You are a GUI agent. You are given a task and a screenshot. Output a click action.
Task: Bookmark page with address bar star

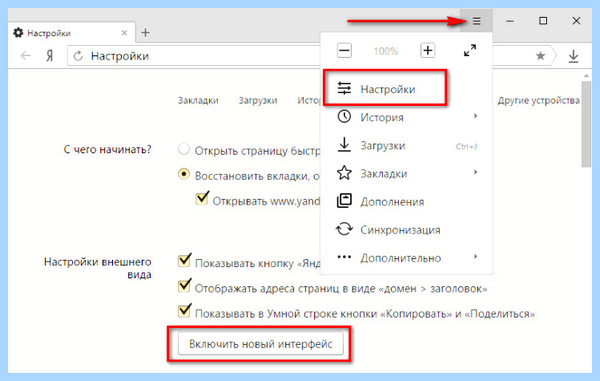point(540,56)
